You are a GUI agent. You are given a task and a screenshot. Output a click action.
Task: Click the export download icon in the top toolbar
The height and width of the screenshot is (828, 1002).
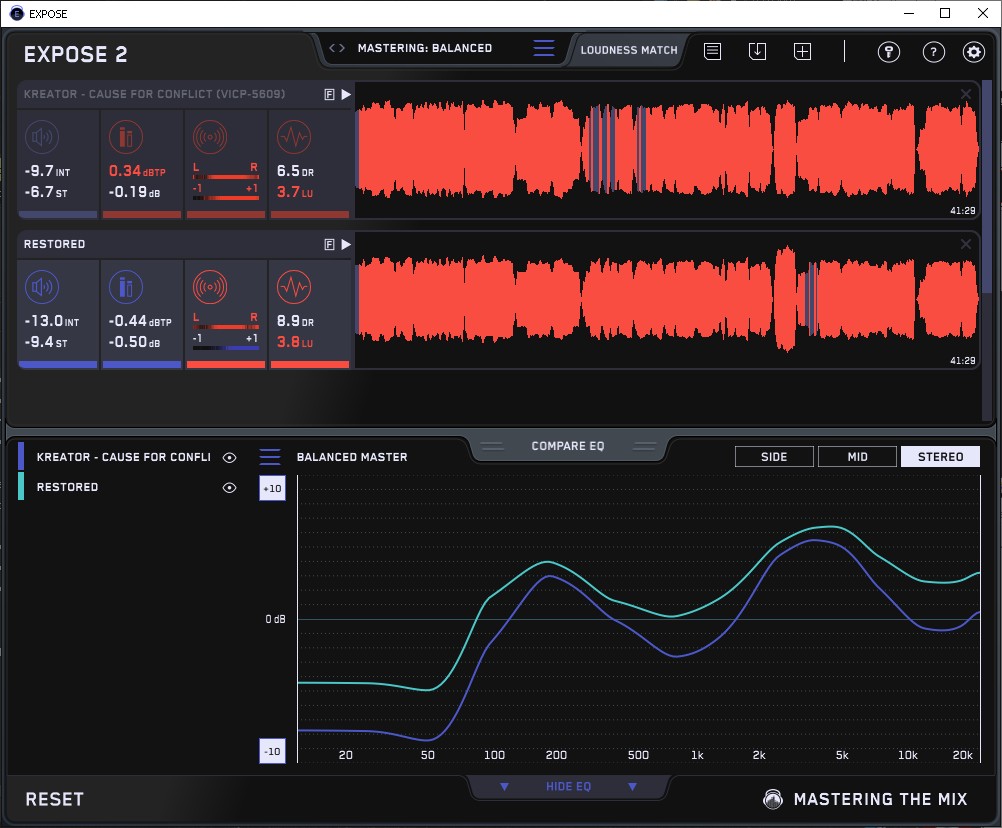pyautogui.click(x=757, y=51)
